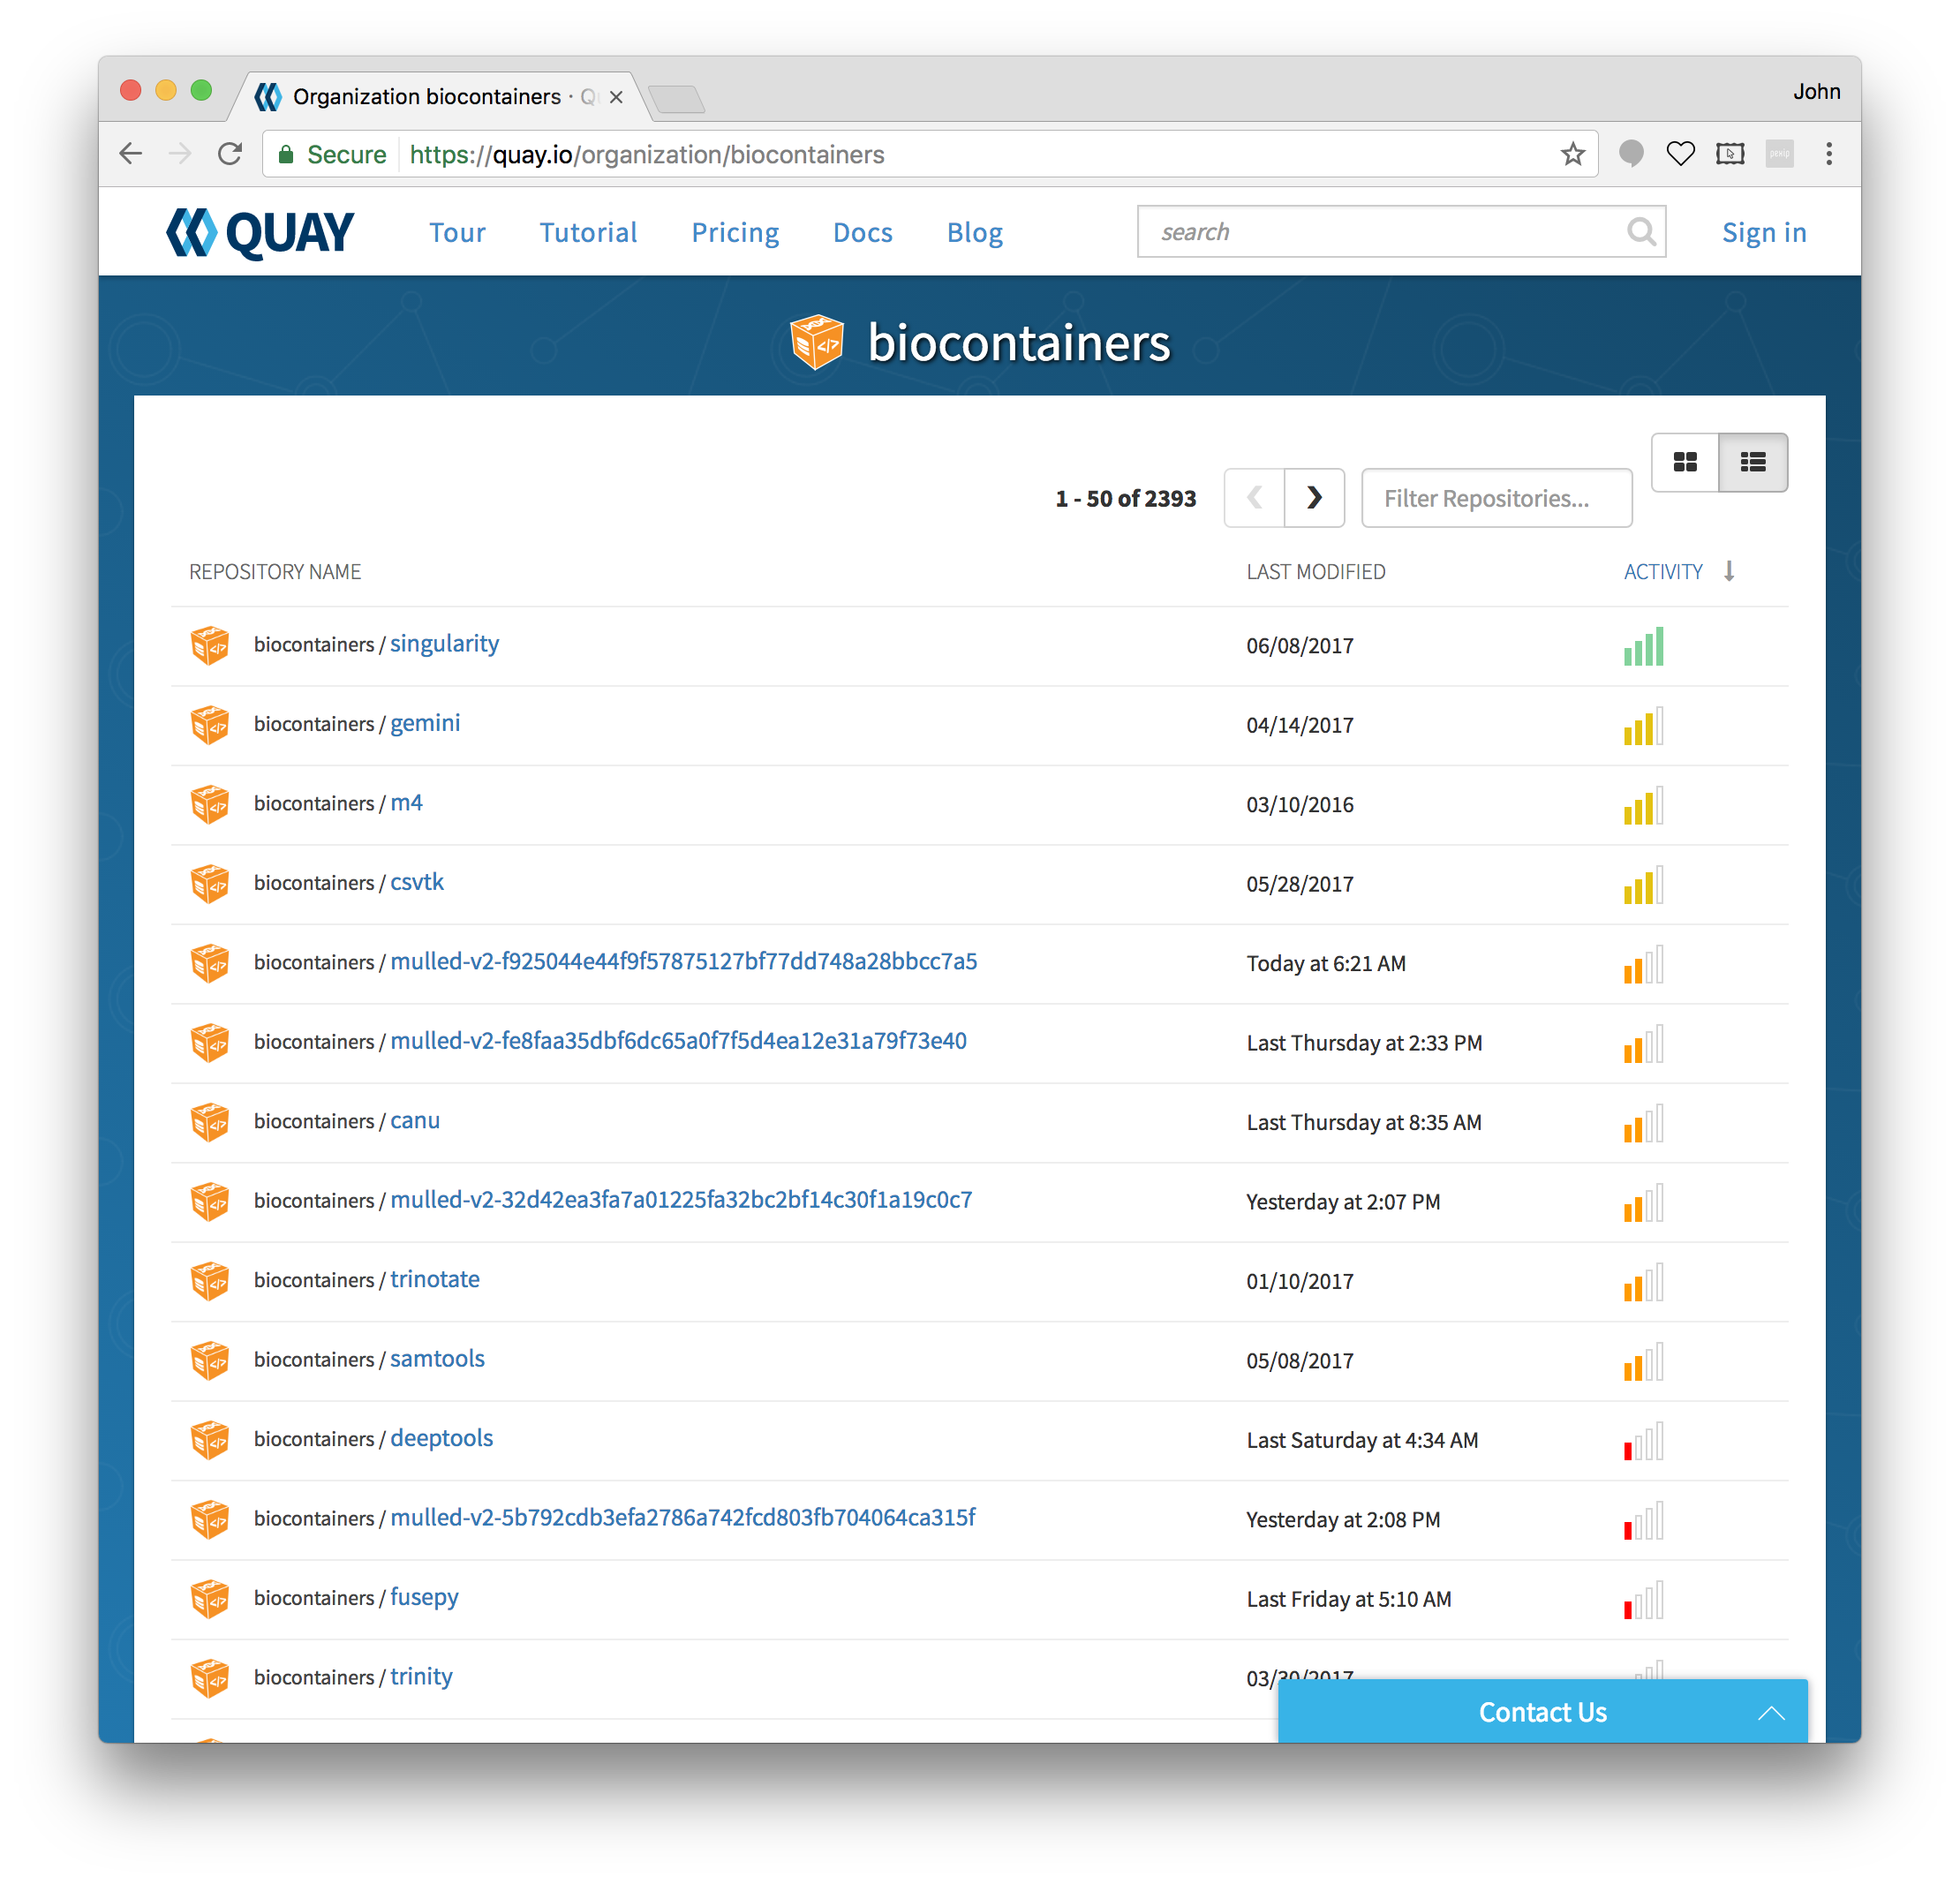Click the biocontainers / trinity repository icon
The image size is (1960, 1884).
click(208, 1677)
